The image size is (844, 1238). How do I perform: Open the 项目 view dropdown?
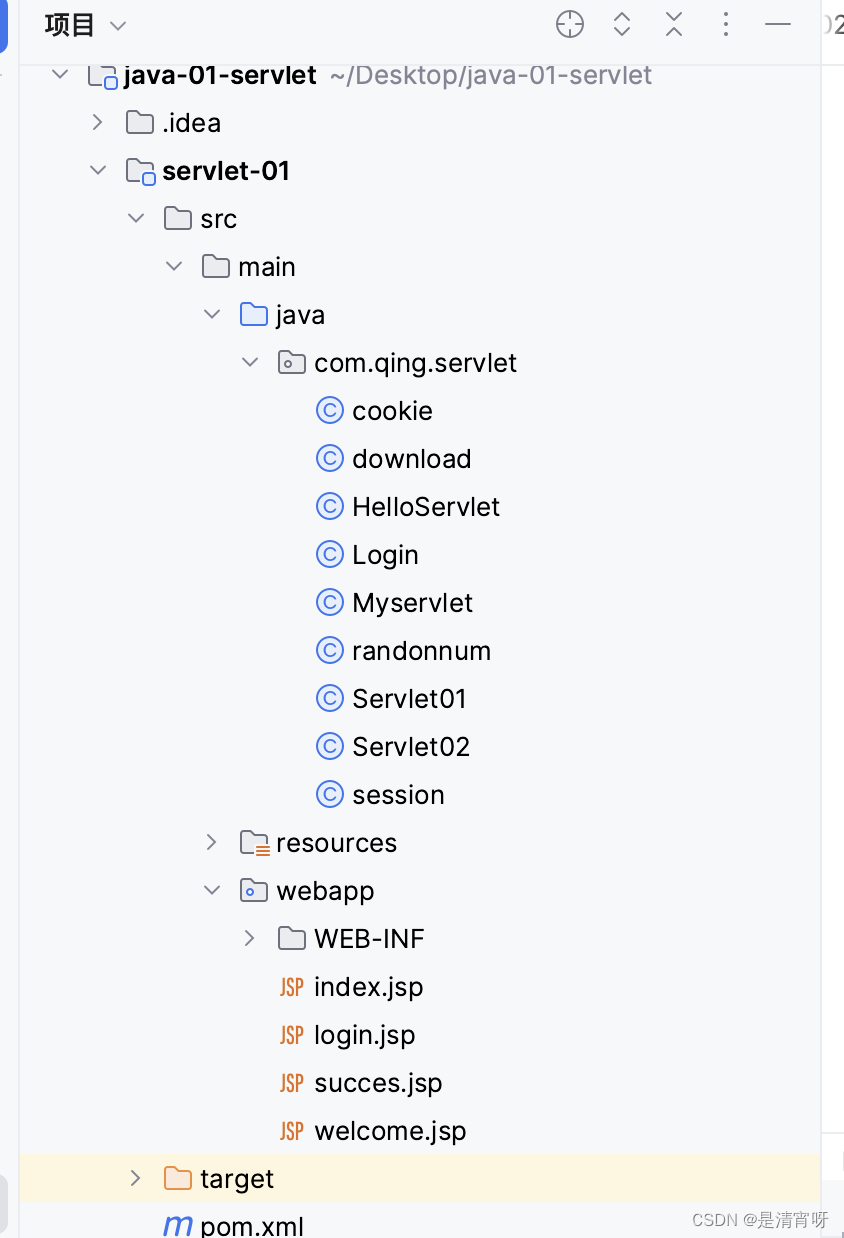point(117,25)
